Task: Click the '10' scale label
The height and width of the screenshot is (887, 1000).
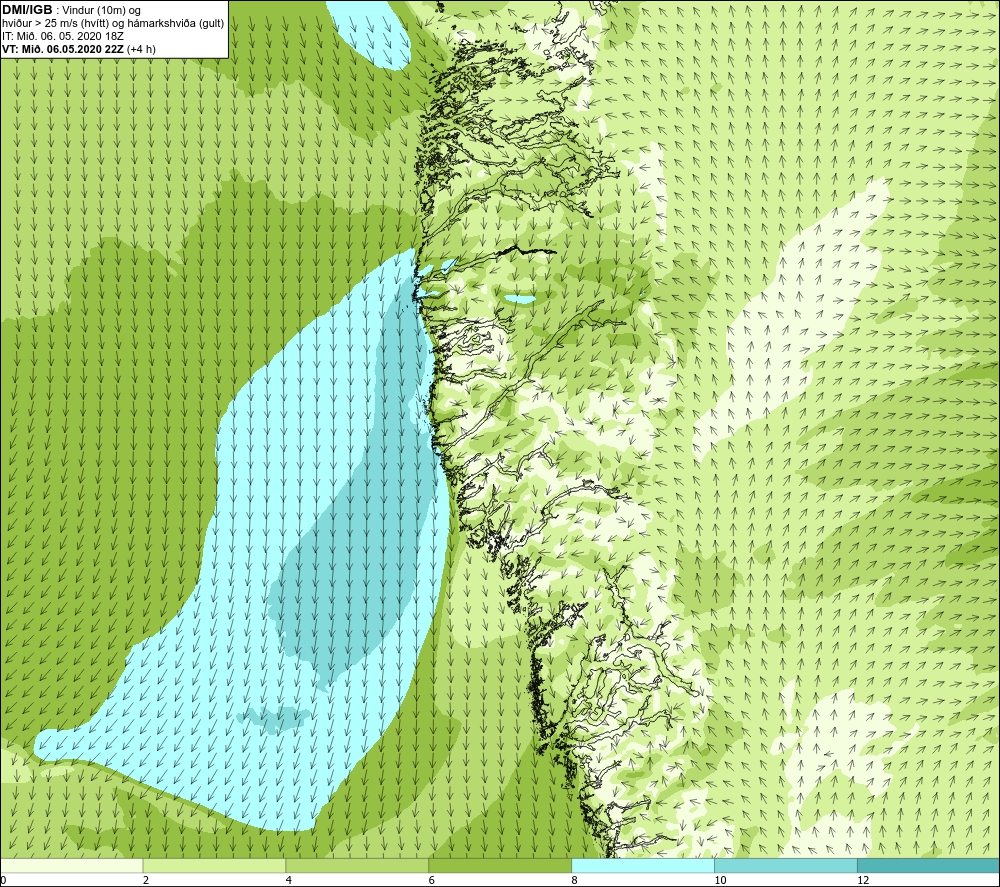Action: click(x=720, y=880)
